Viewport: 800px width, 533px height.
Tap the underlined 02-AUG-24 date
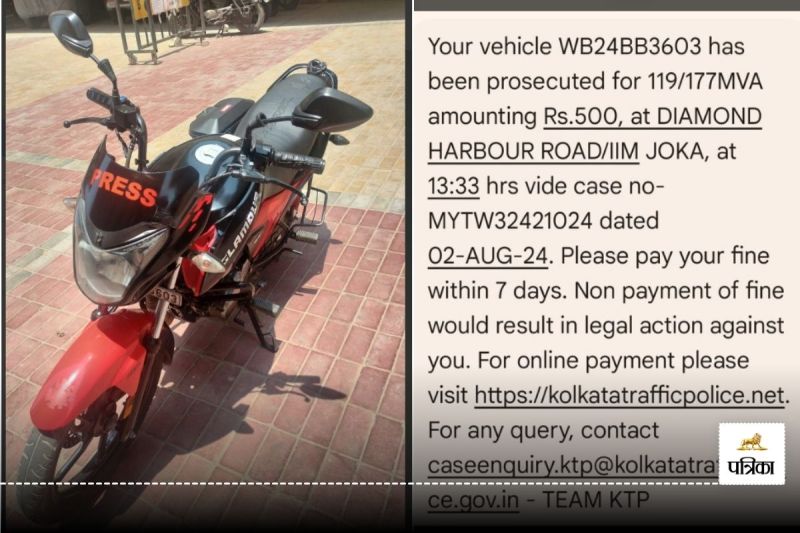coord(488,256)
